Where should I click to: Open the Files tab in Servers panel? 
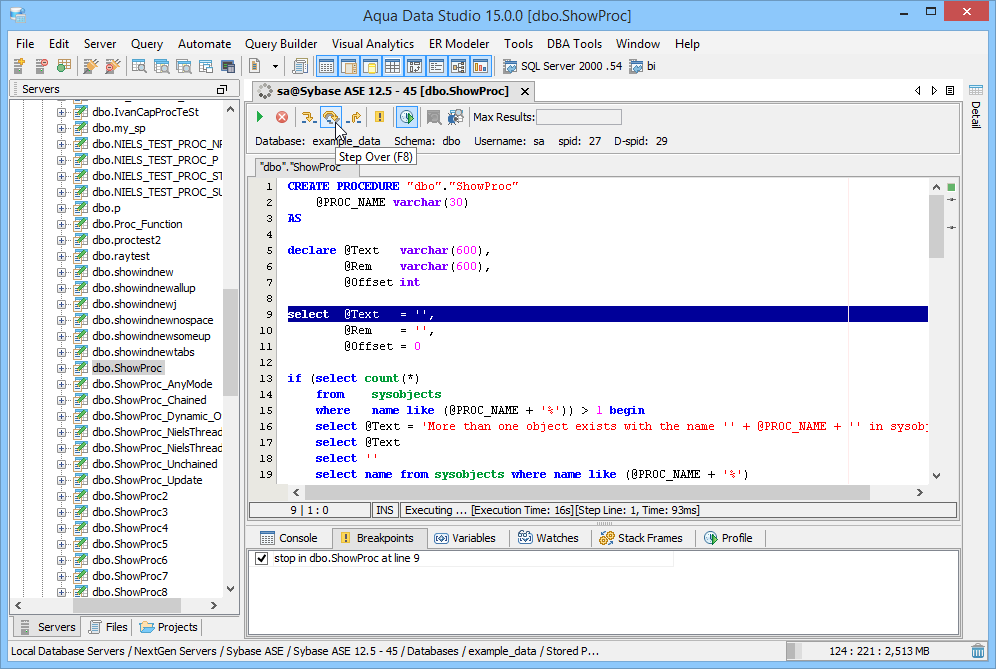point(108,627)
